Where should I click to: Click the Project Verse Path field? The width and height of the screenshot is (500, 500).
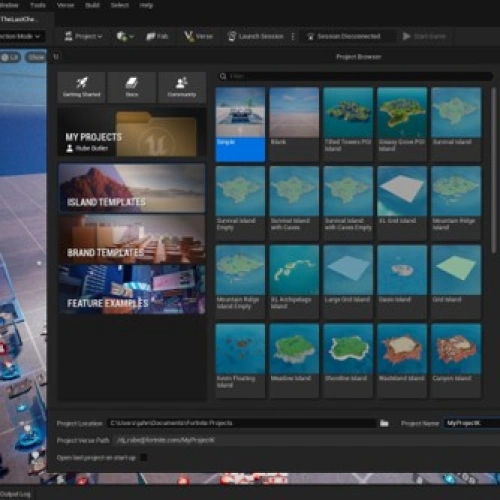coord(307,440)
